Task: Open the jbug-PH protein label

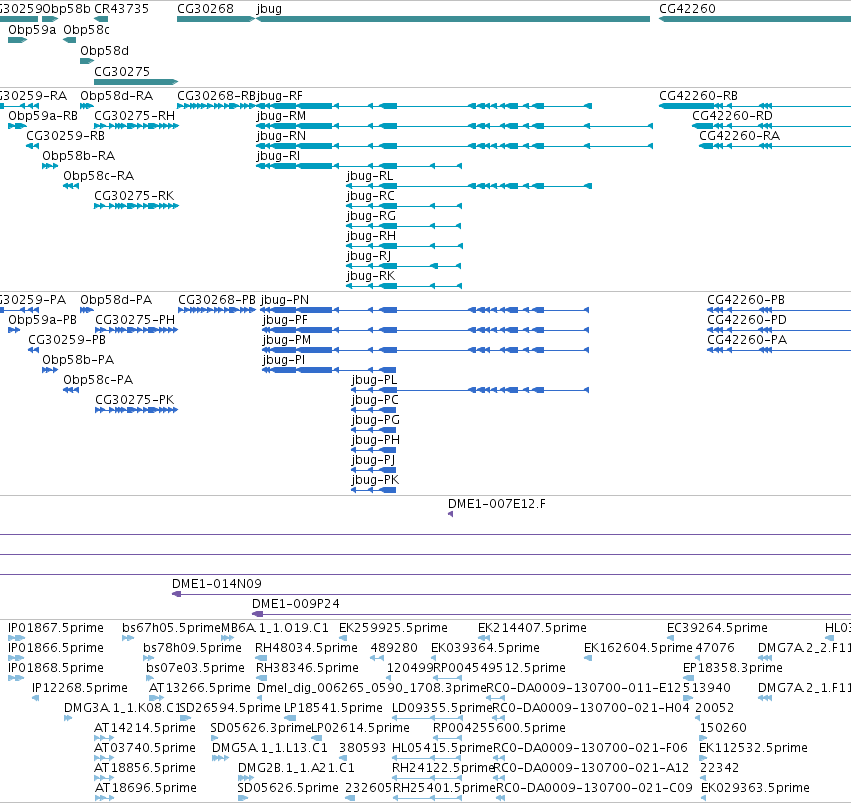Action: pos(376,440)
